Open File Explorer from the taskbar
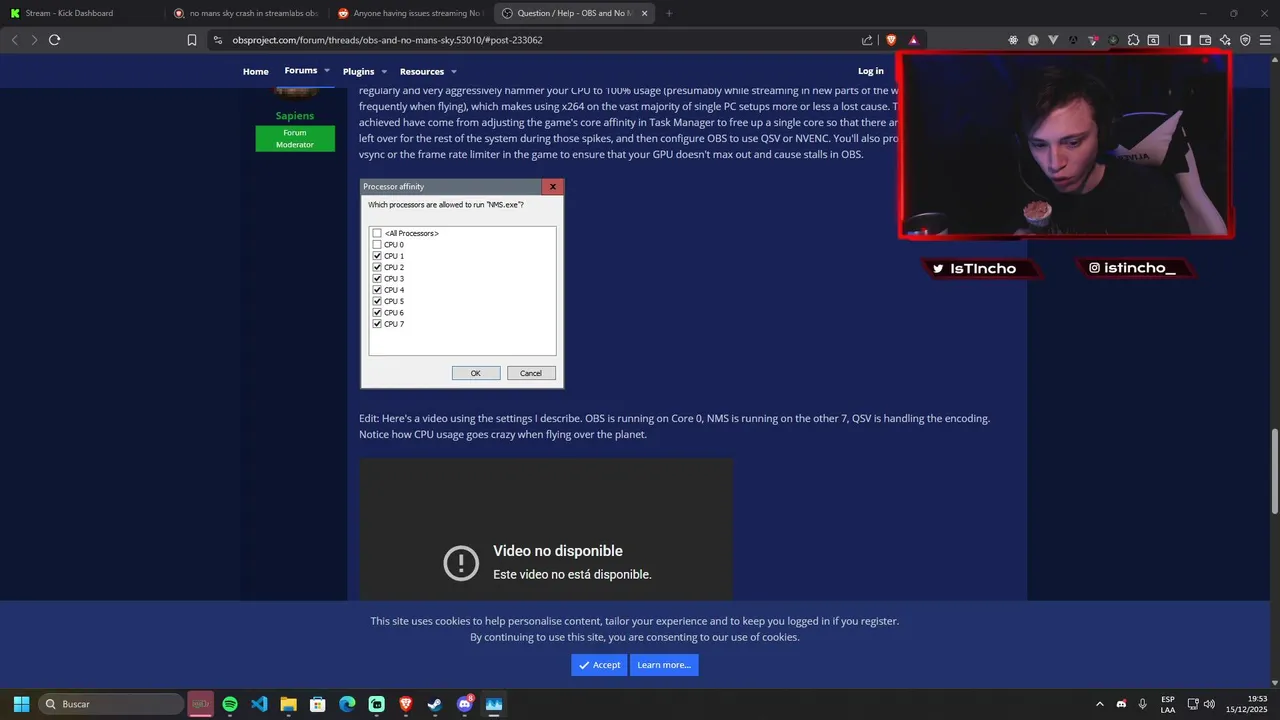Viewport: 1280px width, 720px height. (x=288, y=704)
